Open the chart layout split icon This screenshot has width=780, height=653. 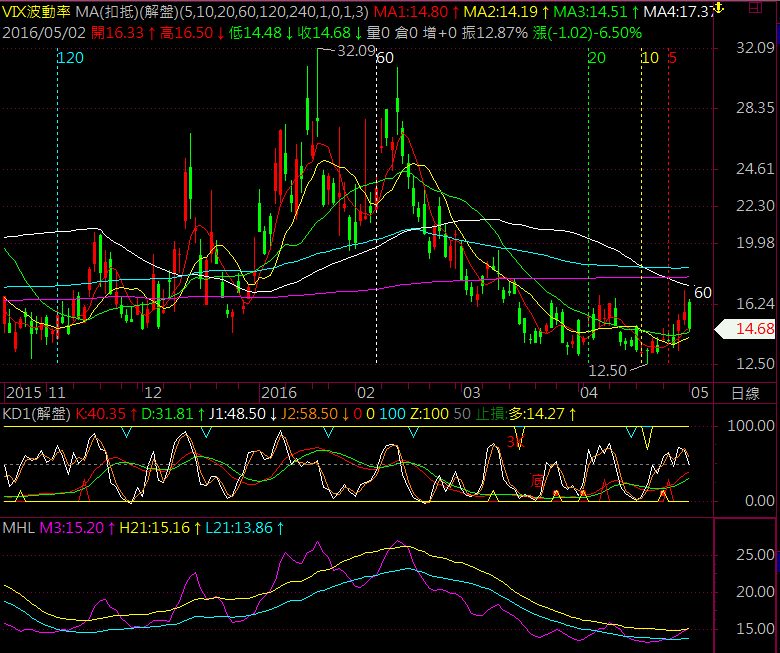coord(755,7)
